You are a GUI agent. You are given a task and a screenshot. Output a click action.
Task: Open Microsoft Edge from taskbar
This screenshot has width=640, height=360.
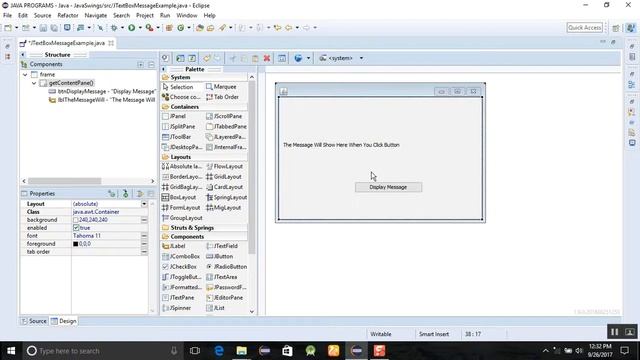point(219,351)
